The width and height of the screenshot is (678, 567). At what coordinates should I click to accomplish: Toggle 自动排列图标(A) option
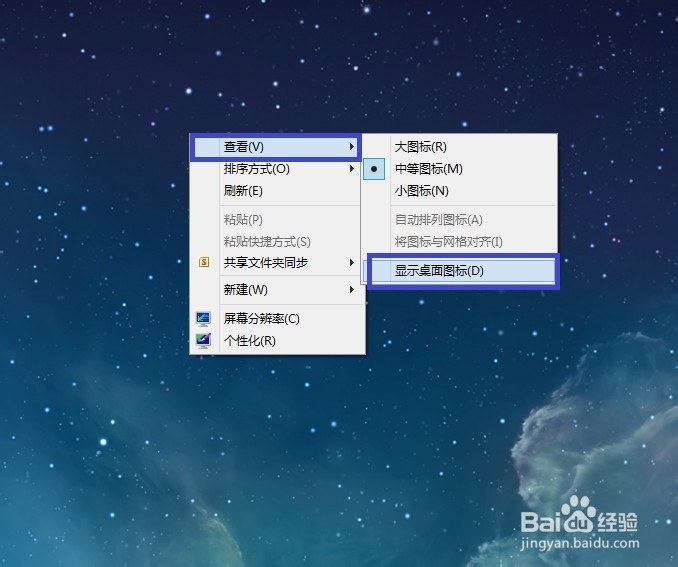(x=459, y=220)
